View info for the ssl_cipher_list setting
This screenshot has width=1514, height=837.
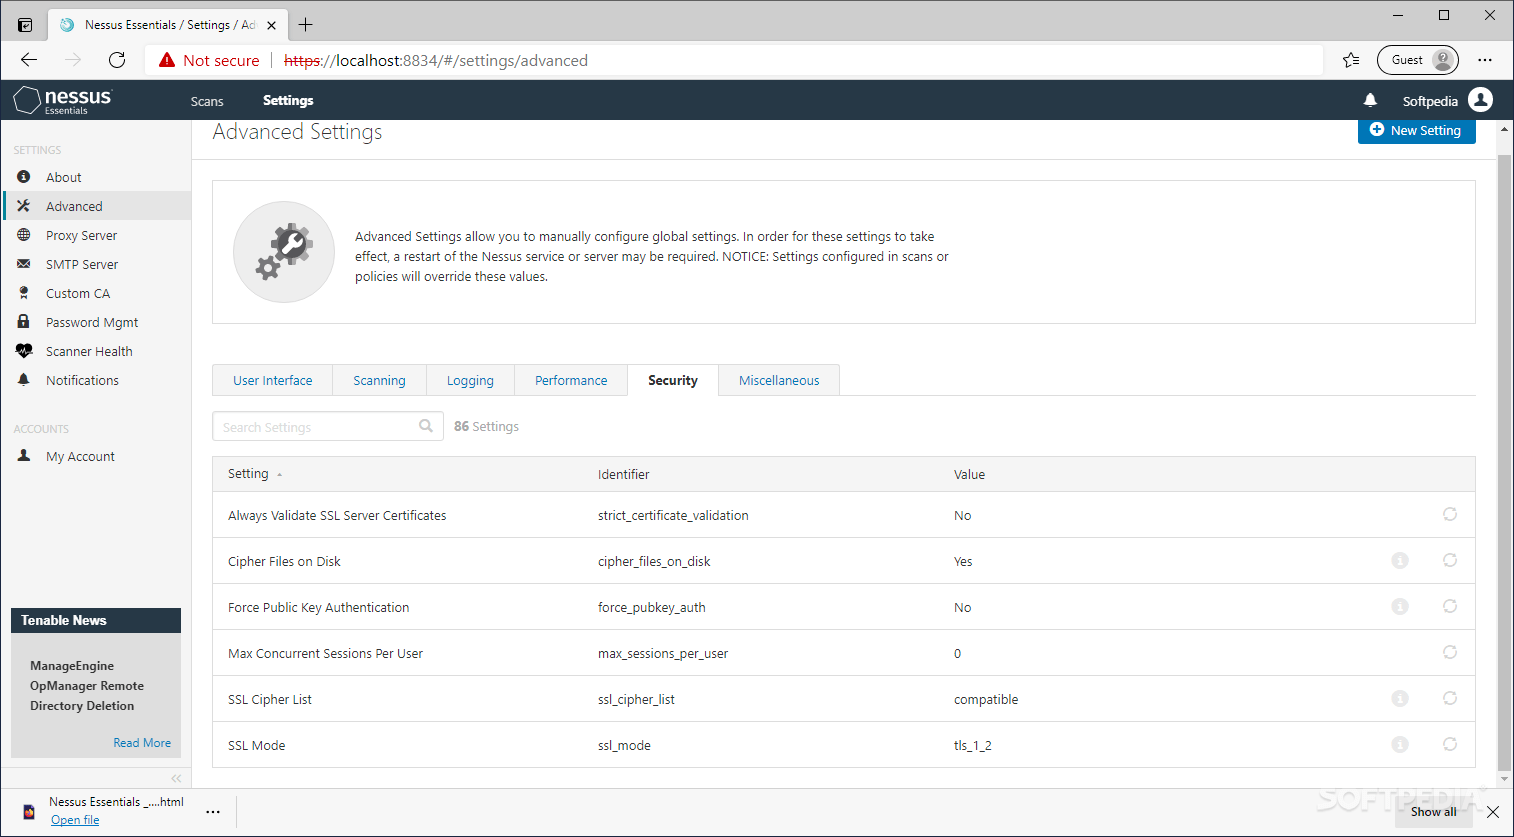(1400, 699)
